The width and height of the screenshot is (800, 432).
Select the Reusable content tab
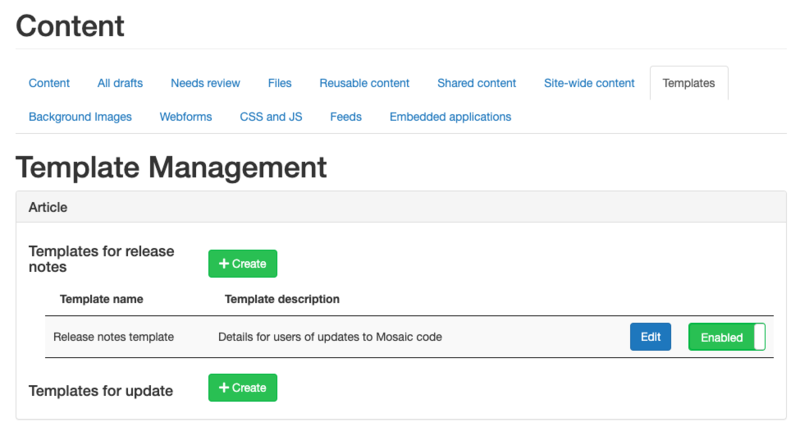pyautogui.click(x=364, y=83)
